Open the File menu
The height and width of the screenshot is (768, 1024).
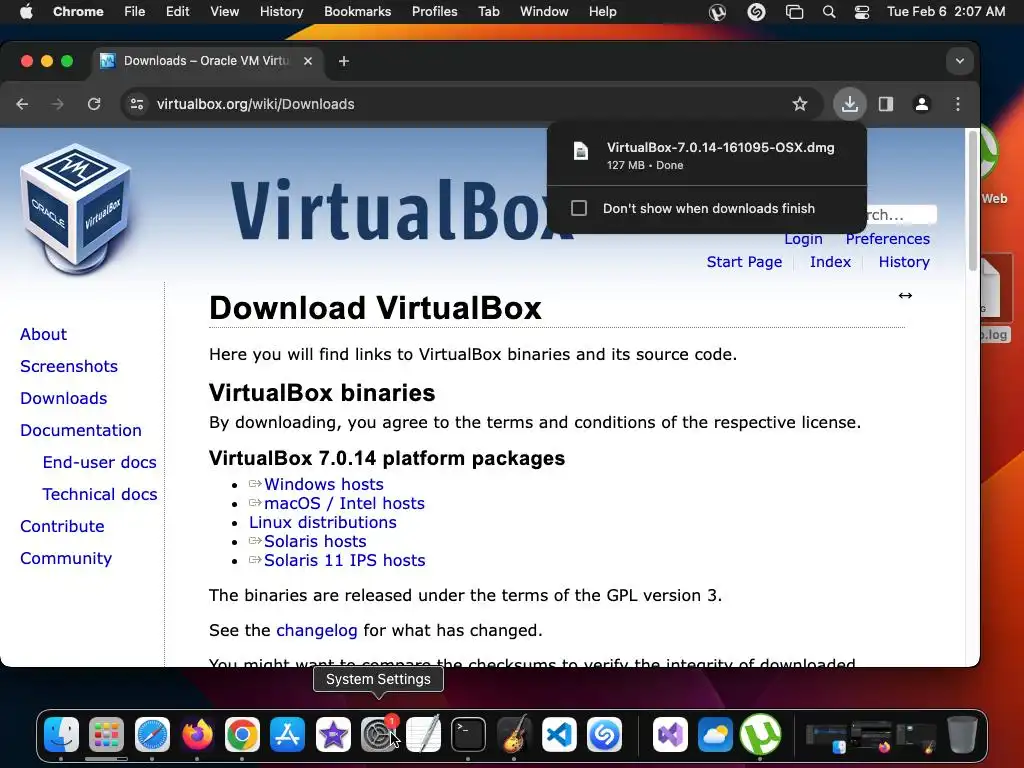(x=135, y=12)
